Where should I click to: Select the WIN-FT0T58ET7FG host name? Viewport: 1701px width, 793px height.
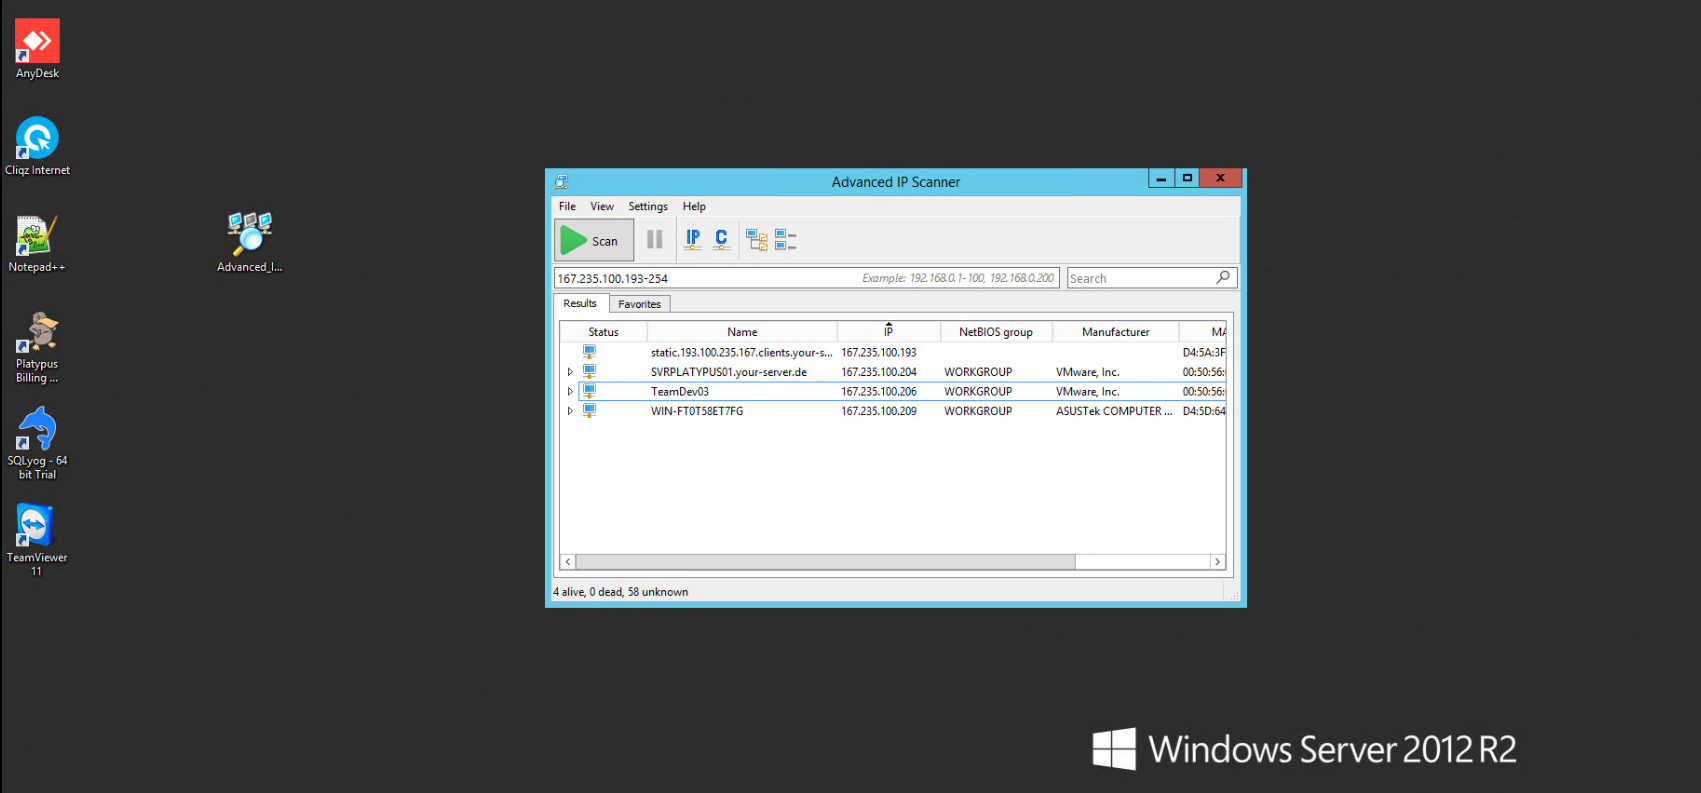click(x=697, y=411)
